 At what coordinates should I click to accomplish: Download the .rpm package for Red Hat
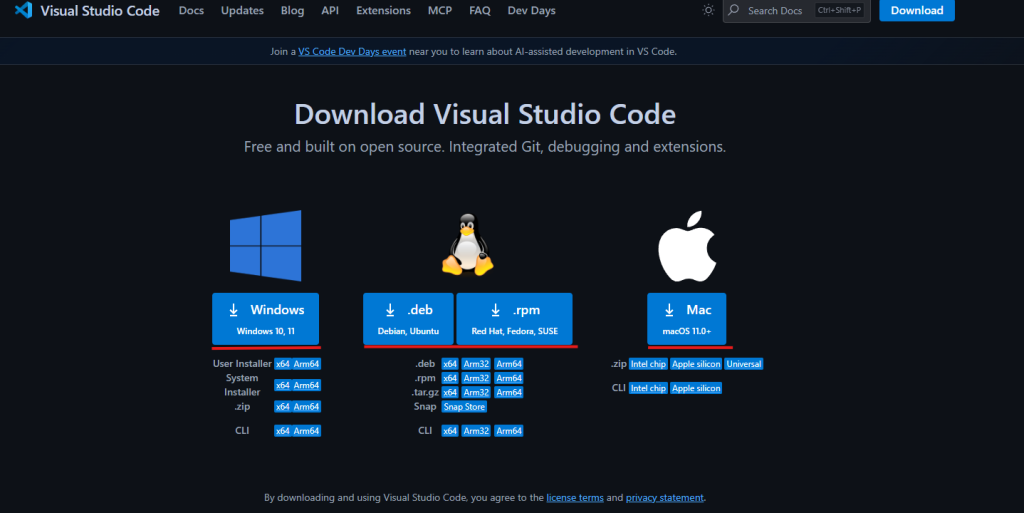coord(514,318)
